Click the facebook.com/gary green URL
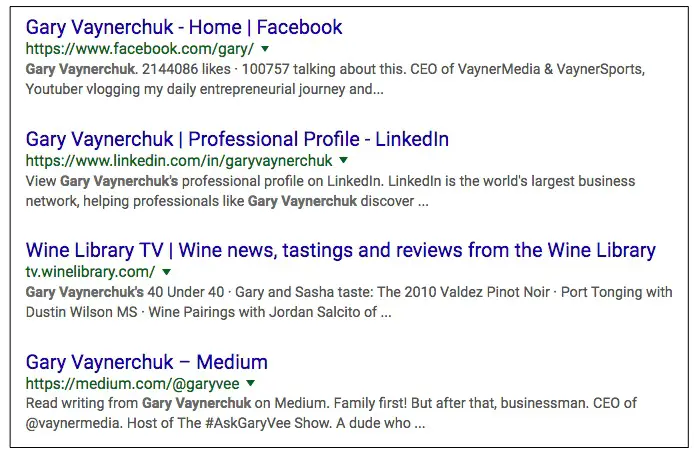This screenshot has height=452, width=694. (140, 49)
